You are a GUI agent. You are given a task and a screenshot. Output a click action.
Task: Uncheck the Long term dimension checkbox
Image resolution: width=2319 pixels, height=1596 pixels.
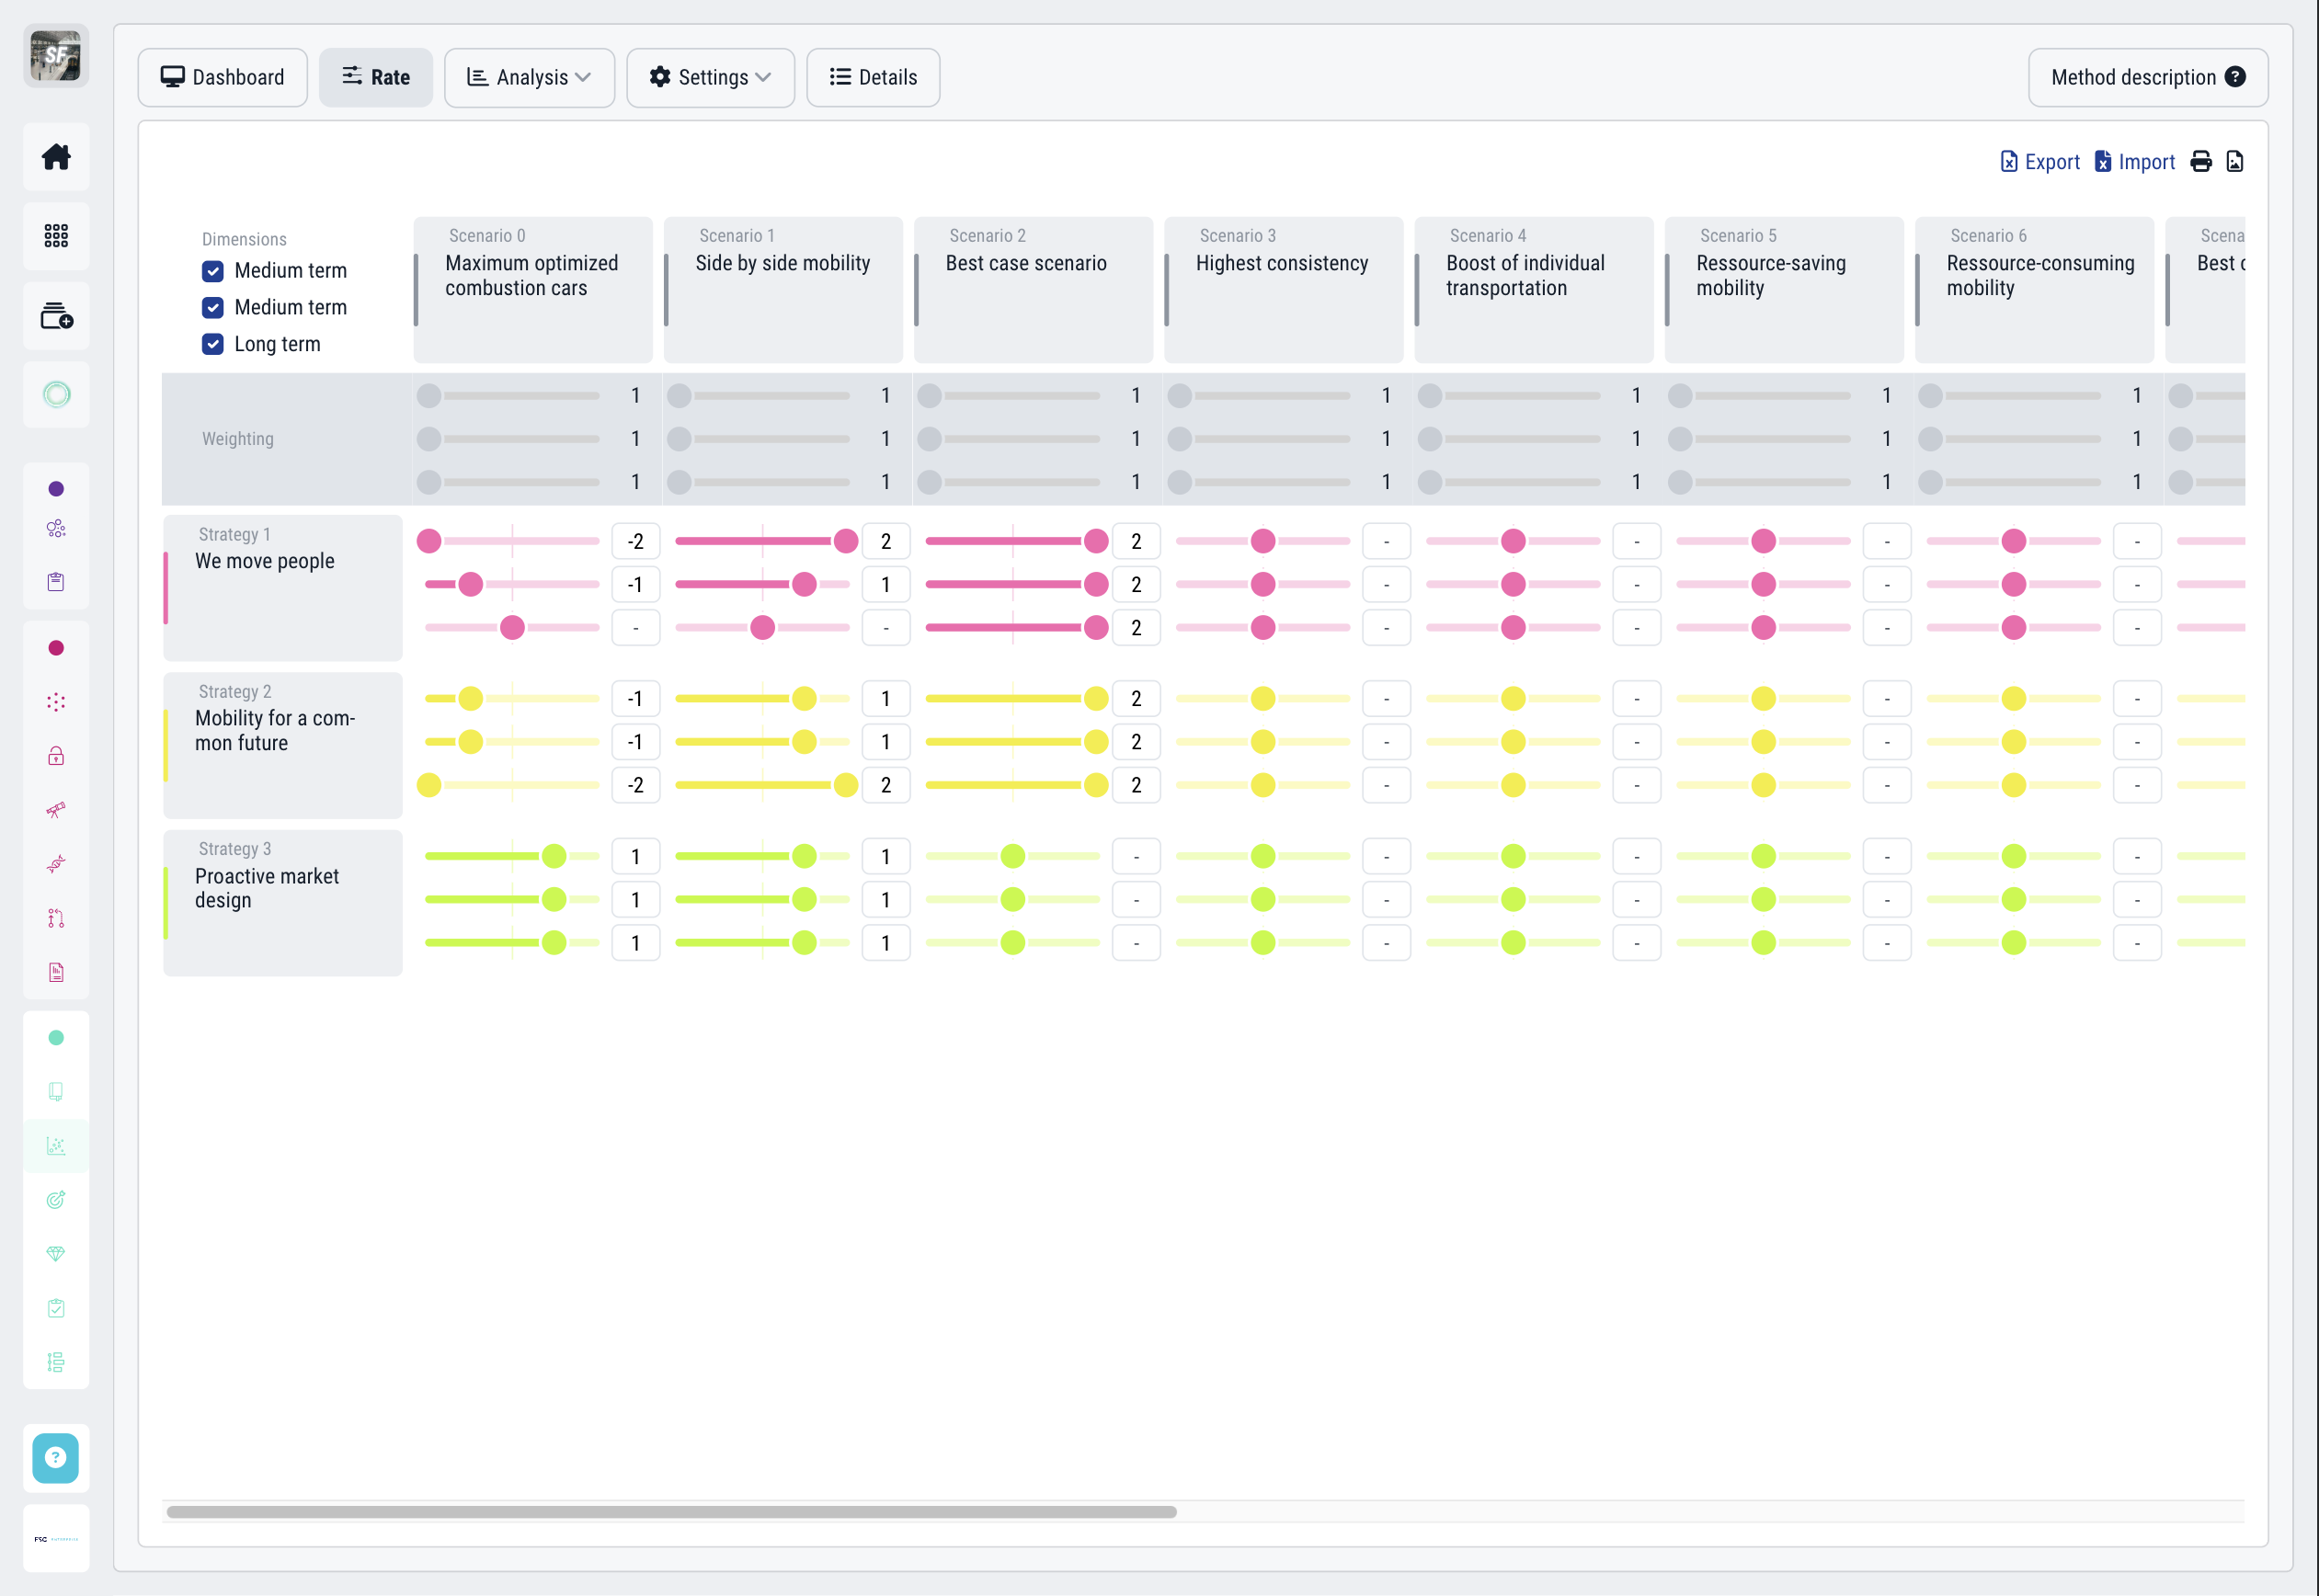(213, 344)
